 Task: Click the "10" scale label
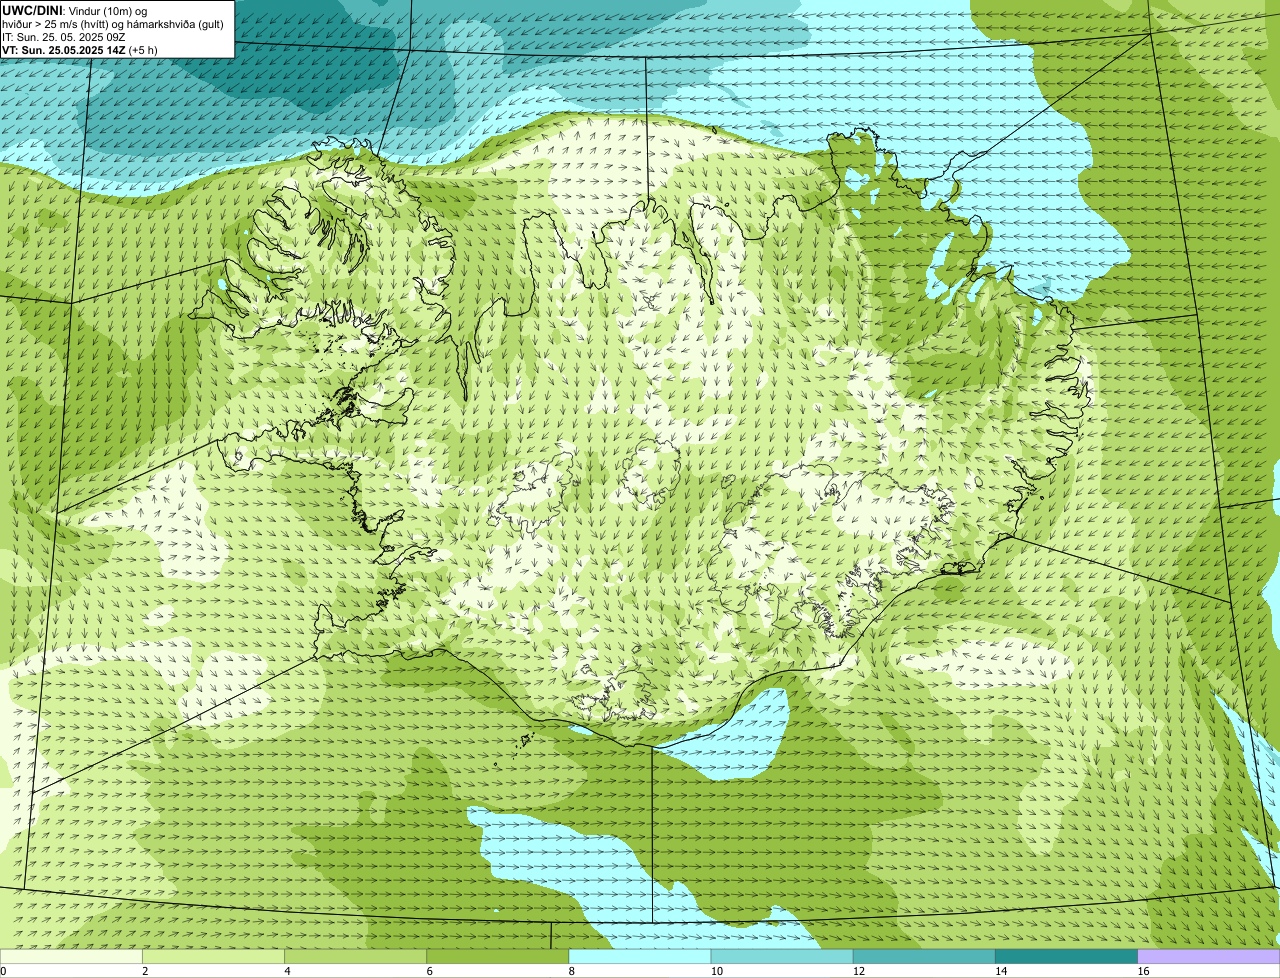coord(717,971)
